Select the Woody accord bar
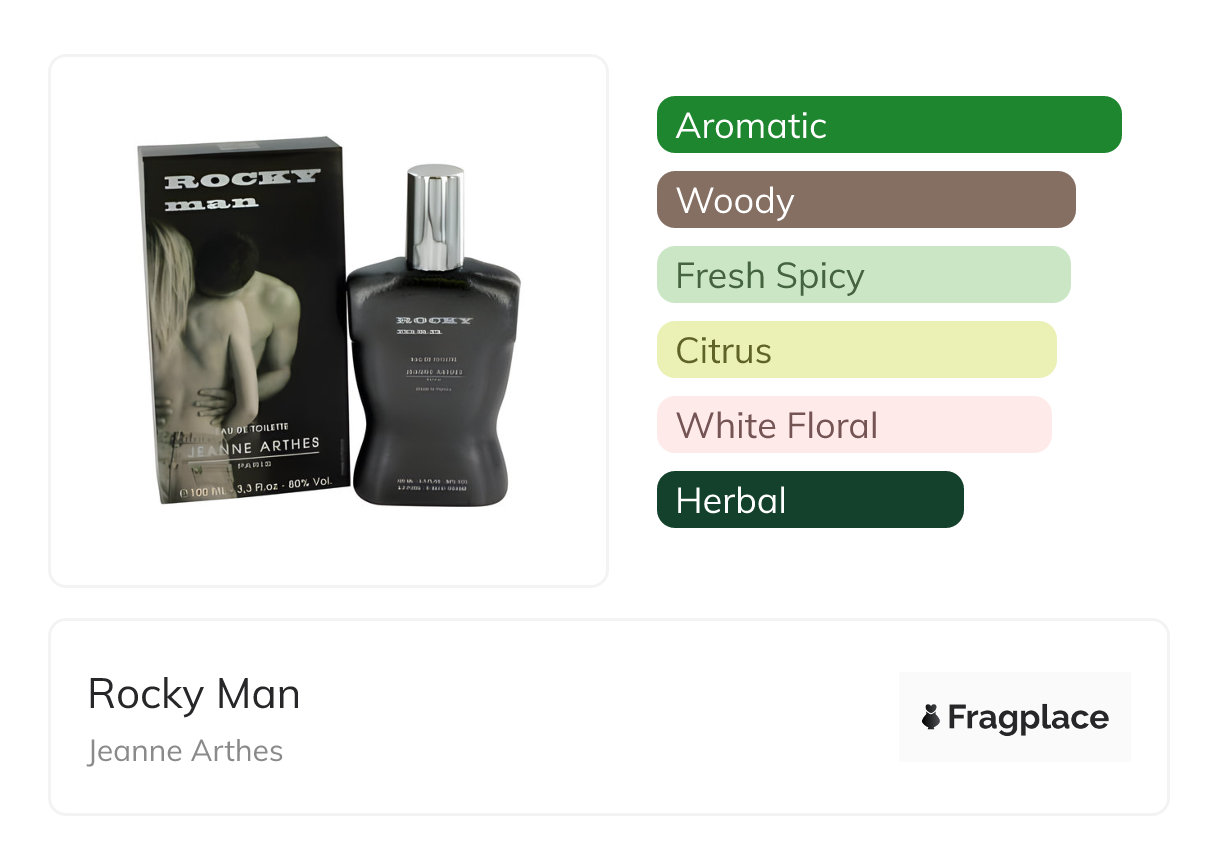Viewport: 1218px width, 864px height. pos(866,200)
